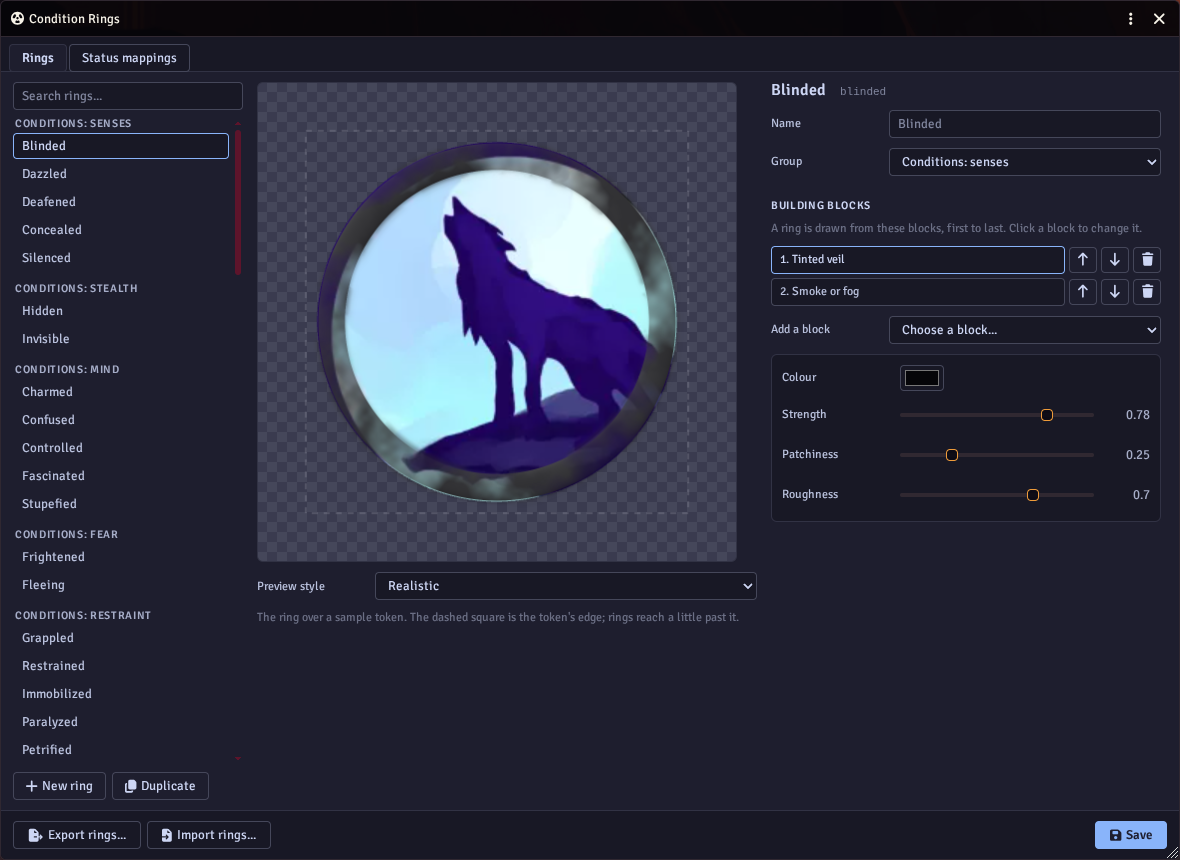This screenshot has width=1180, height=860.
Task: Move the Smoke or fog block down
Action: pos(1115,292)
